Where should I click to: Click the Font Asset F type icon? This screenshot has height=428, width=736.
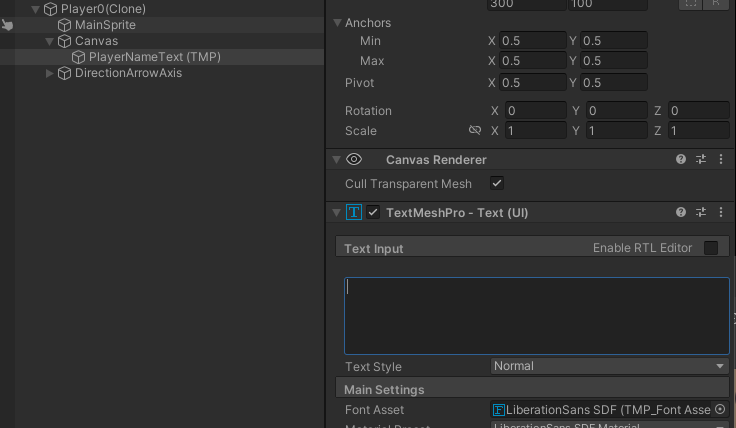click(x=498, y=410)
